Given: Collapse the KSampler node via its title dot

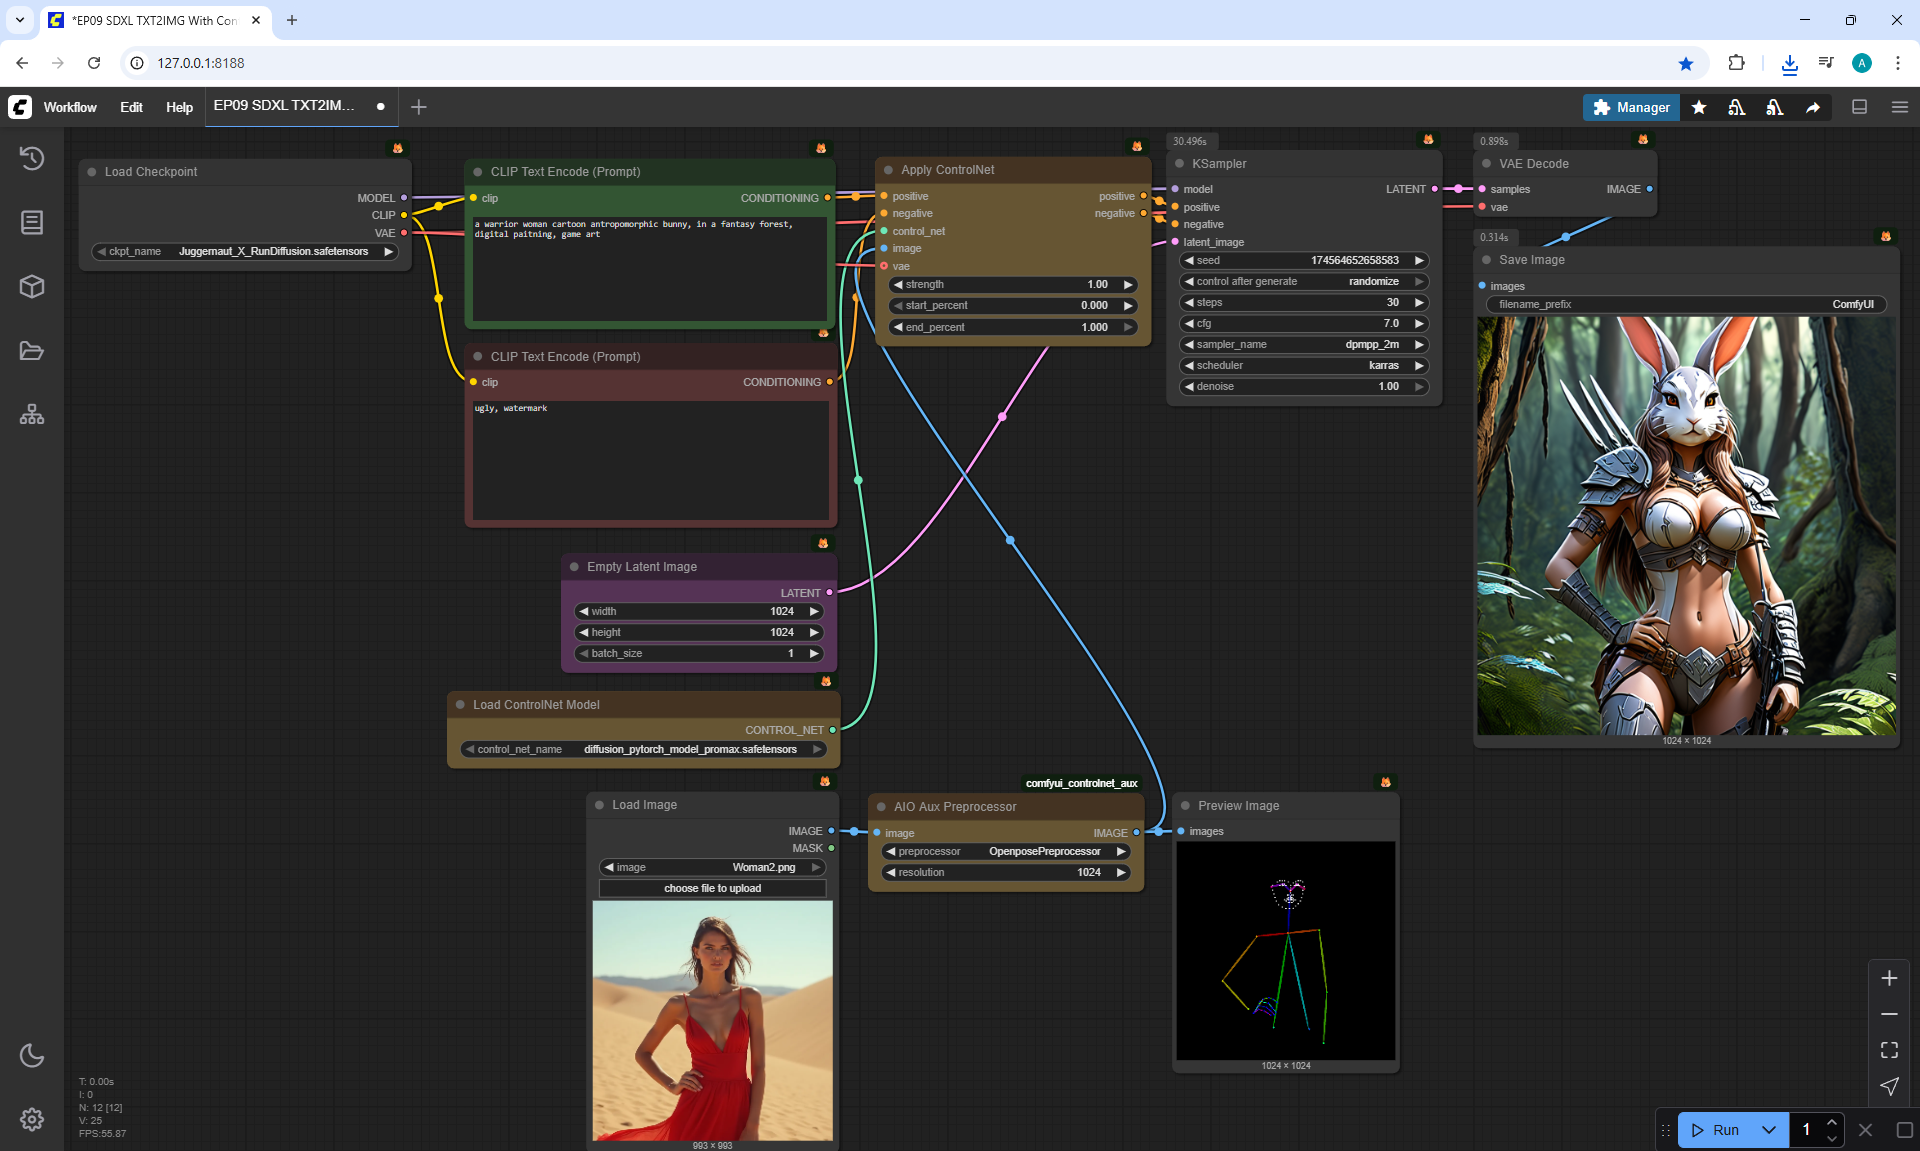Looking at the screenshot, I should coord(1180,164).
